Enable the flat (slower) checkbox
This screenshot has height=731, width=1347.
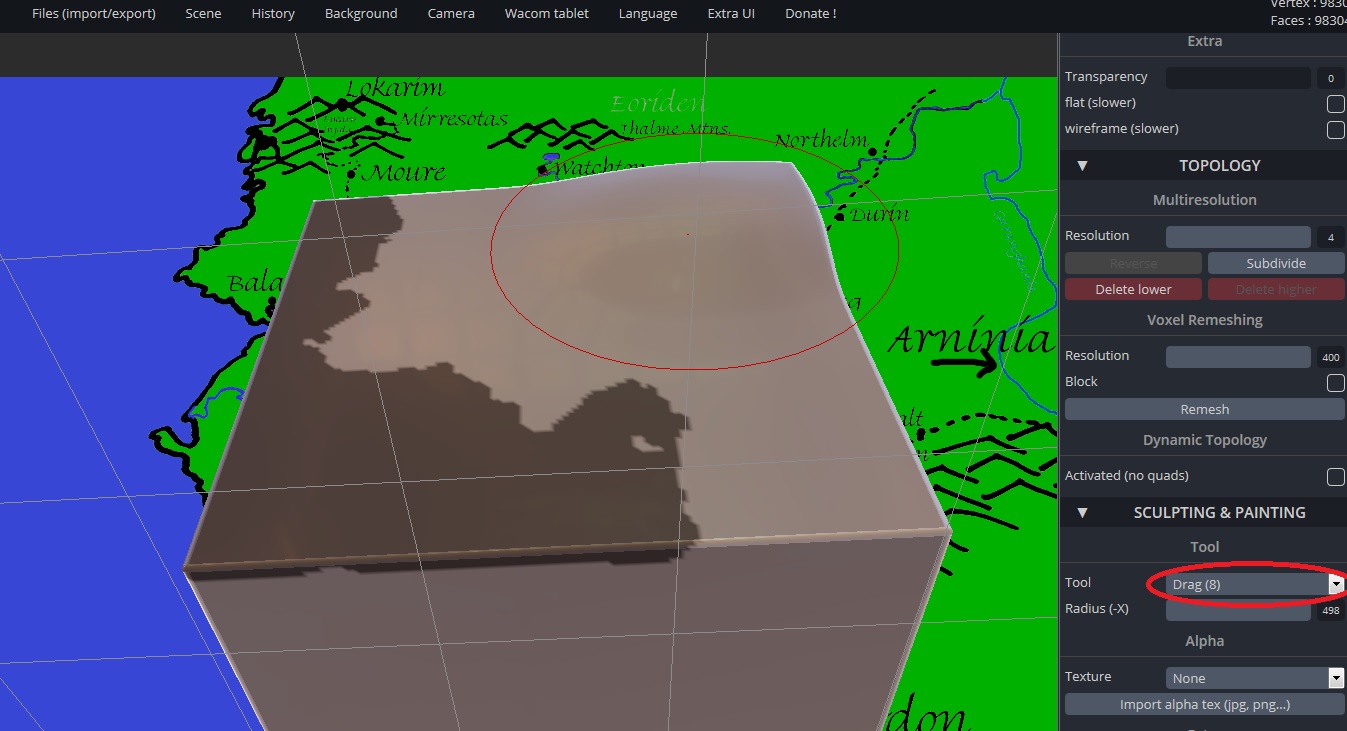(x=1335, y=104)
